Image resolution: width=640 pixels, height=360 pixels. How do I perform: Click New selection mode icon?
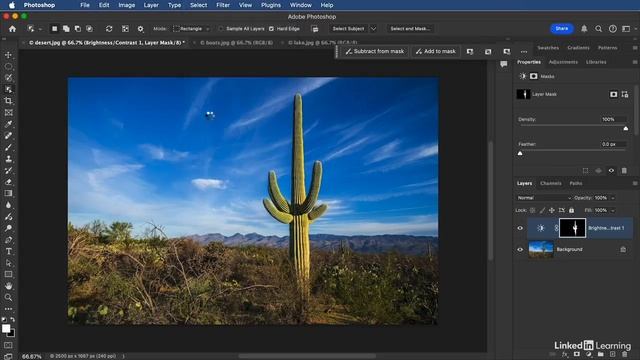[x=54, y=29]
